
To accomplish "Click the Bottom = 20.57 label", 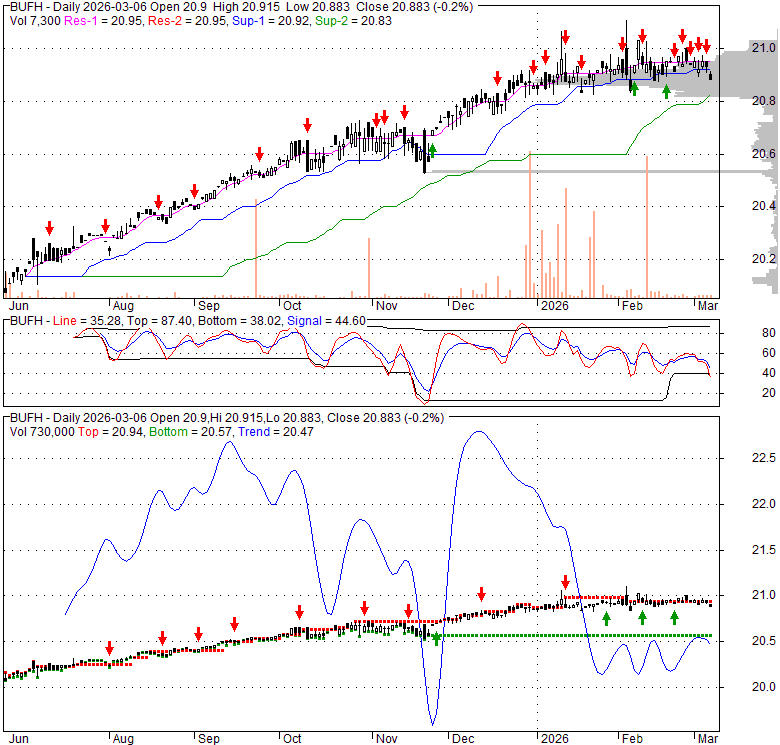I will (x=191, y=432).
